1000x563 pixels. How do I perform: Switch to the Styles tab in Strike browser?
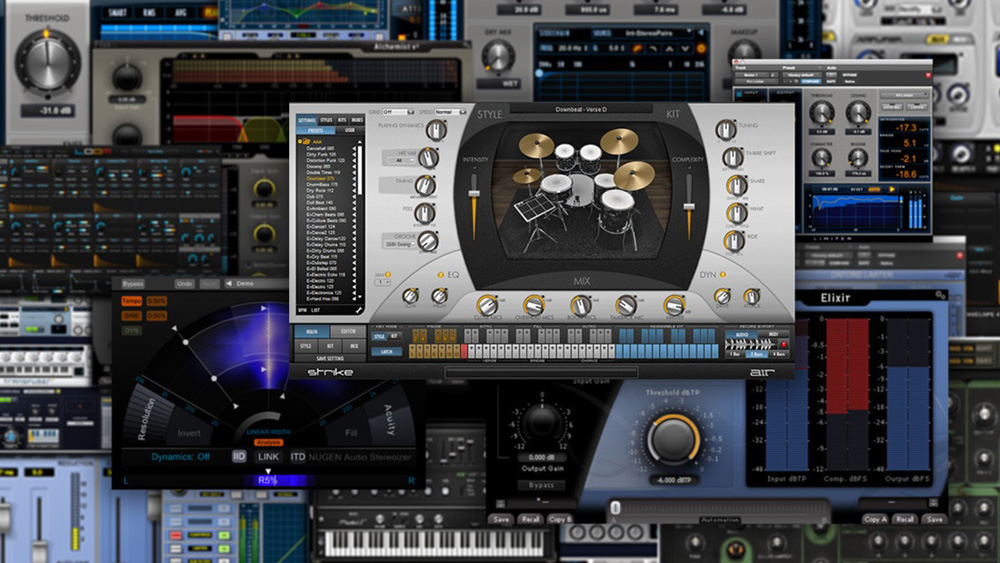[x=326, y=120]
